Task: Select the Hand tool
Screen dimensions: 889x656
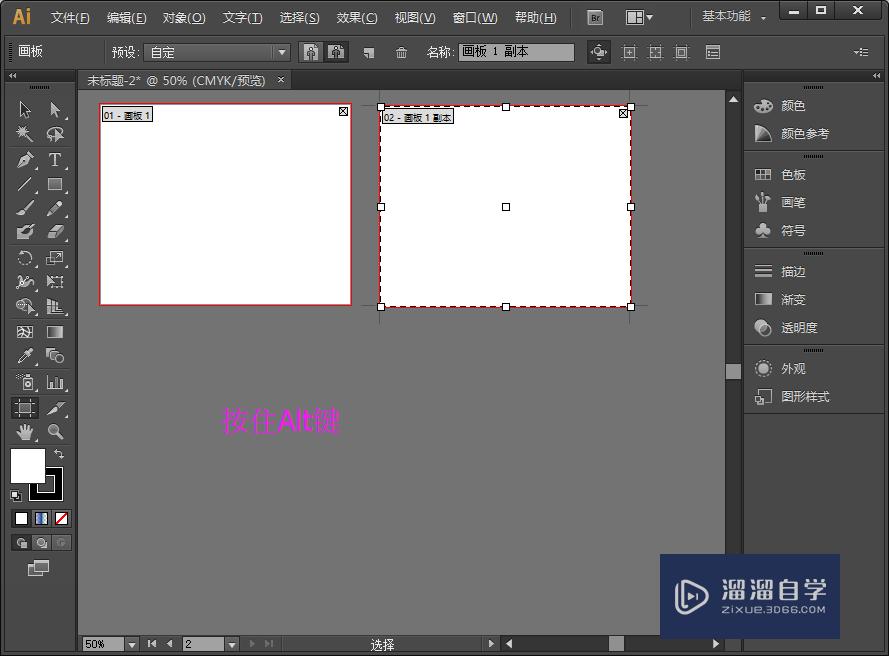Action: pyautogui.click(x=24, y=432)
